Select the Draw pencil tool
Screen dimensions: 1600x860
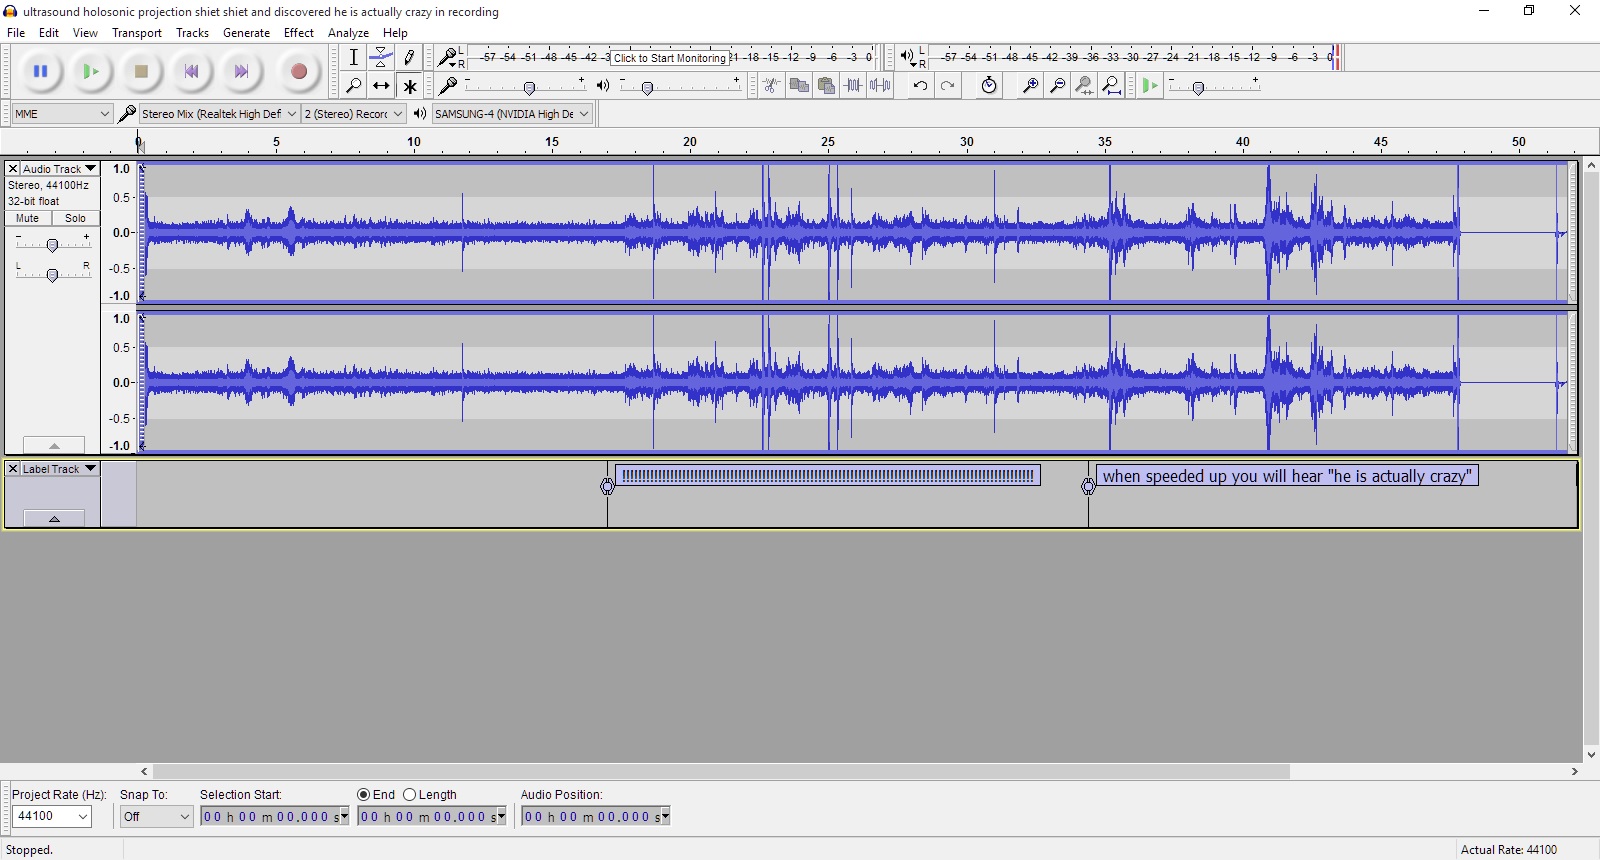(x=409, y=58)
